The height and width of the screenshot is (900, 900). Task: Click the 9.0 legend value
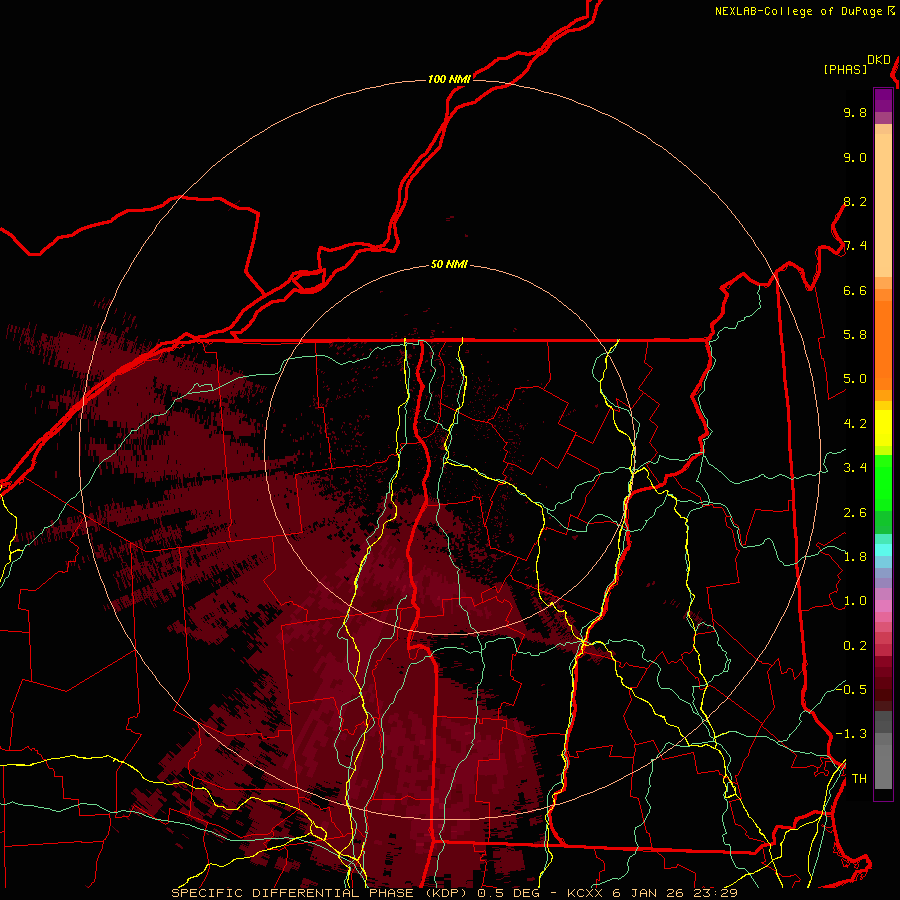[x=855, y=157]
